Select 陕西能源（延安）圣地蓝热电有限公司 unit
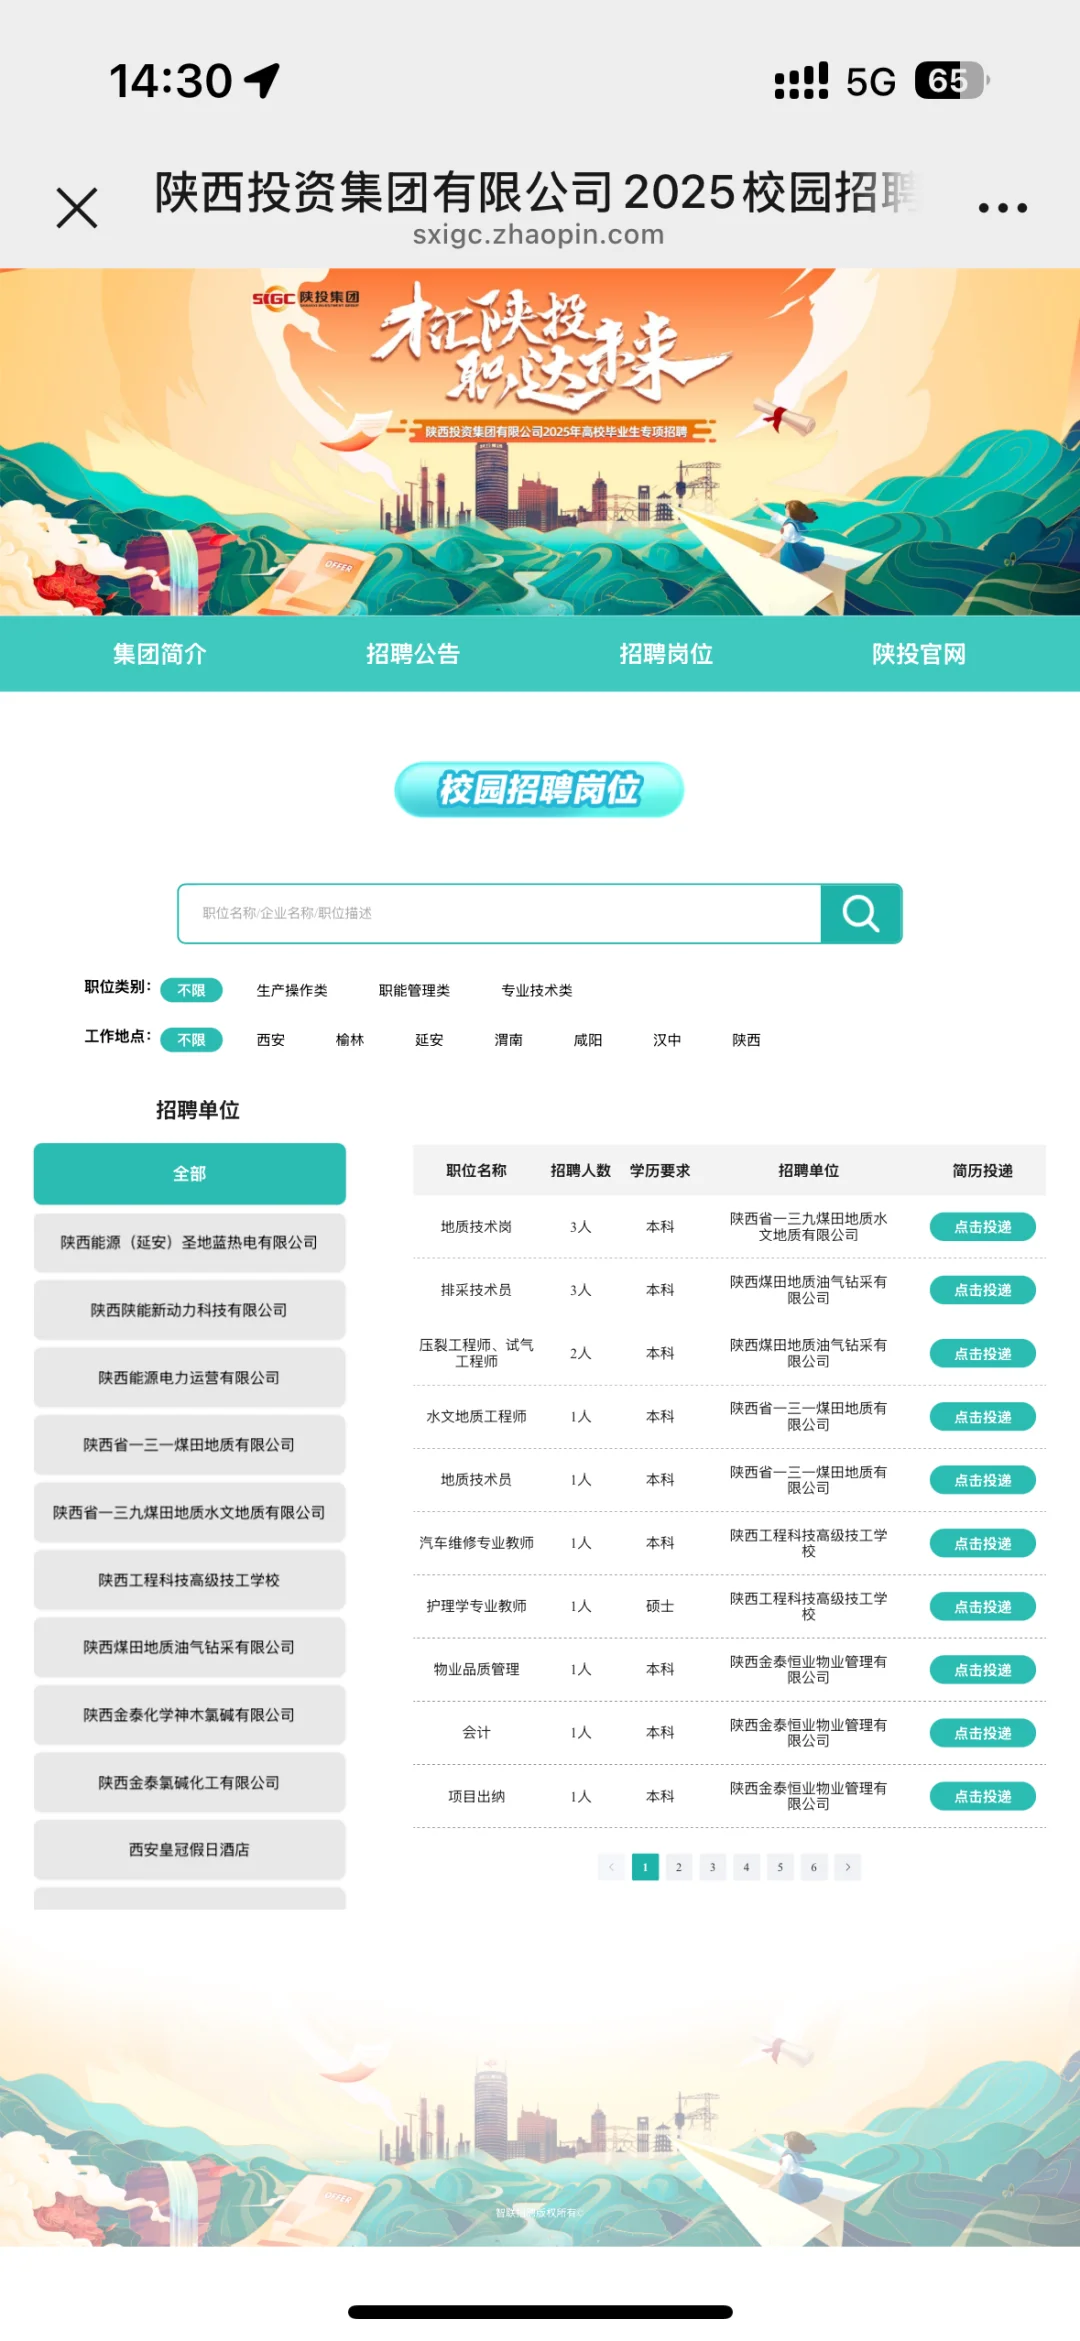This screenshot has height=2341, width=1080. point(190,1242)
